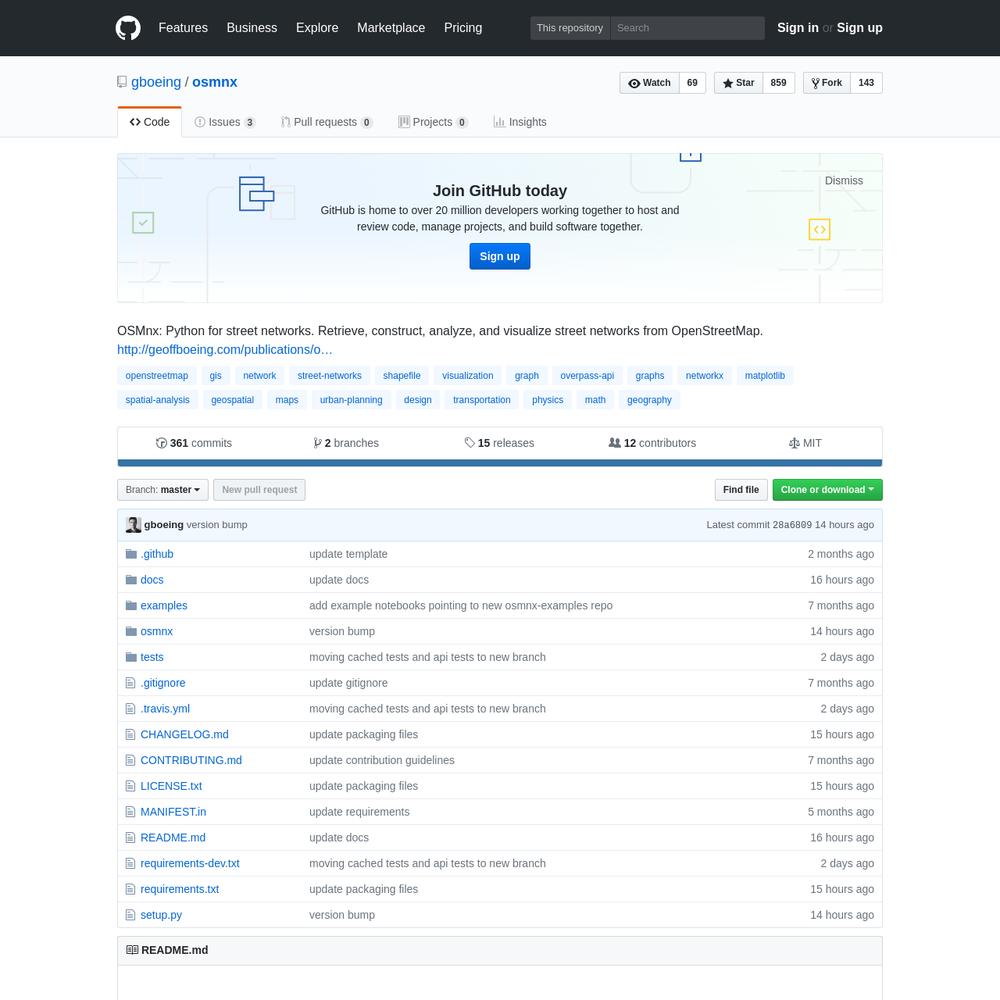The width and height of the screenshot is (1000, 1000).
Task: Switch to the Pull requests tab
Action: (x=326, y=122)
